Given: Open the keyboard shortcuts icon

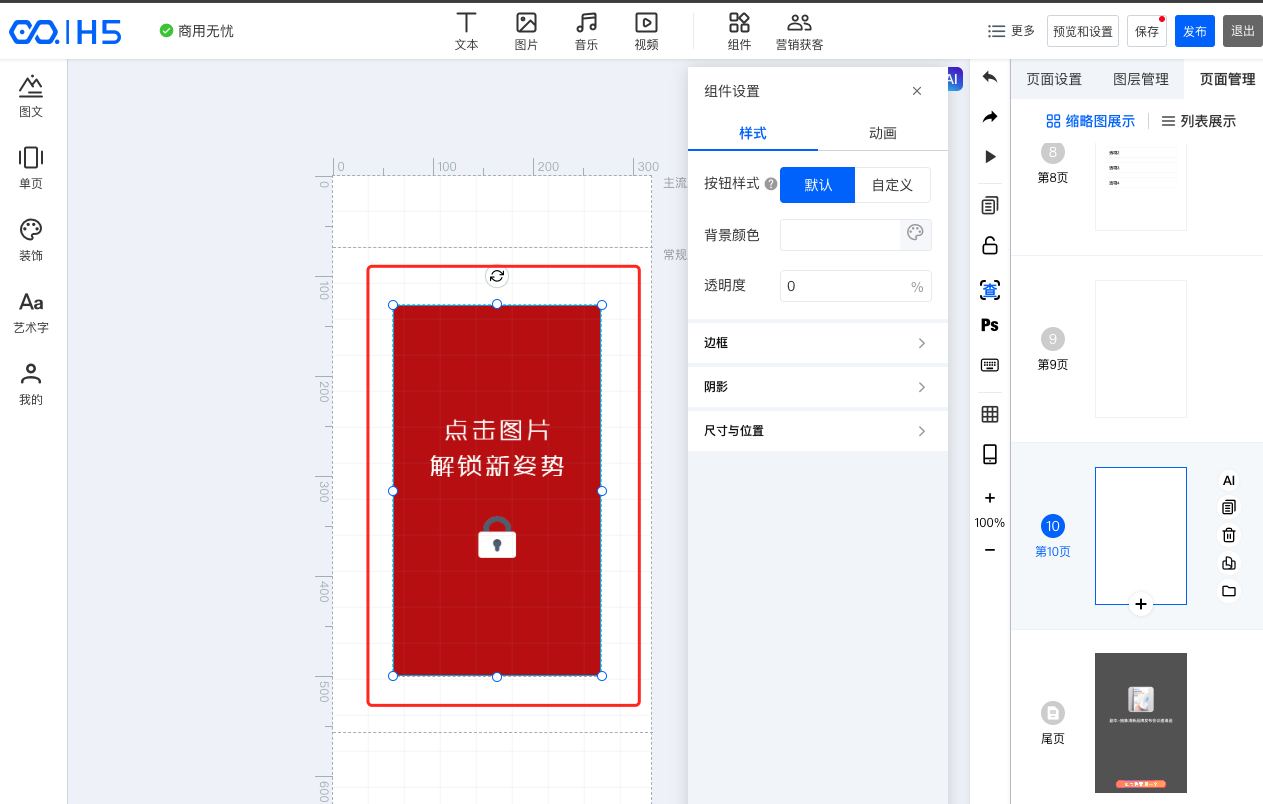Looking at the screenshot, I should coord(990,365).
